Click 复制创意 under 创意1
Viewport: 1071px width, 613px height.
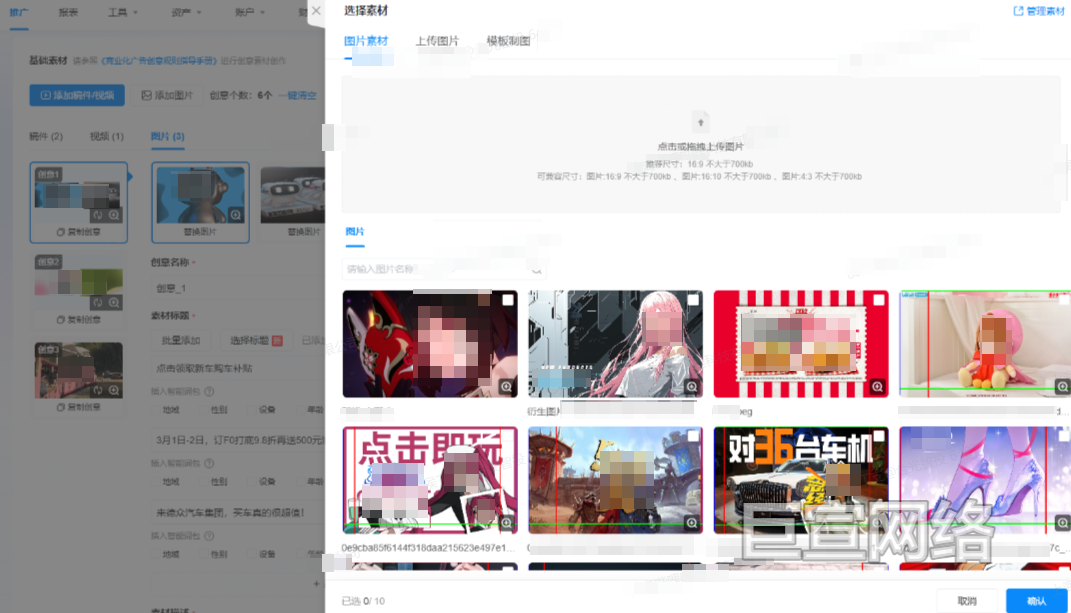[x=78, y=232]
